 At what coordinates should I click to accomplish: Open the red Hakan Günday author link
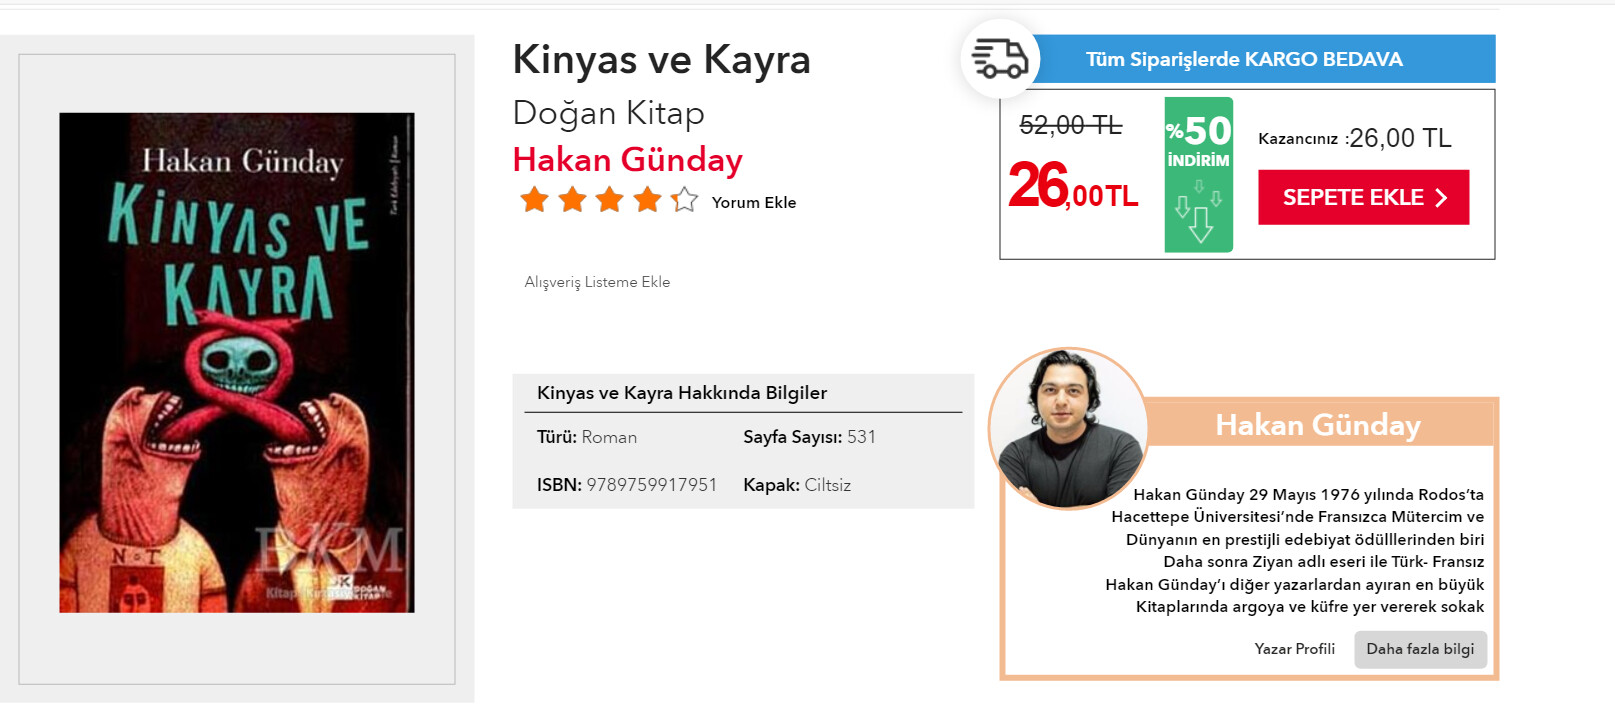point(627,160)
